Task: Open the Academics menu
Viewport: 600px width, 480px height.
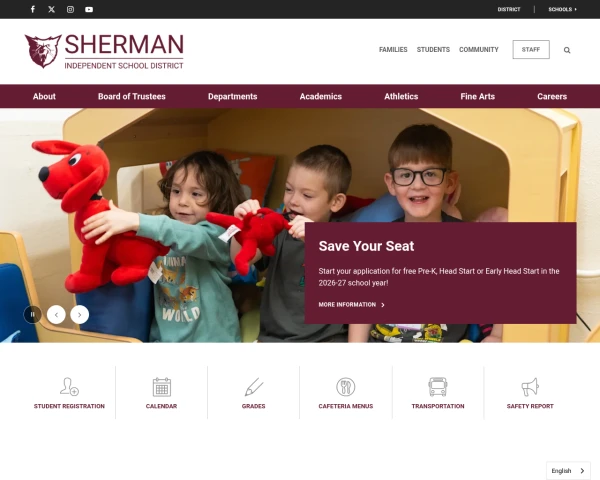Action: pyautogui.click(x=321, y=96)
